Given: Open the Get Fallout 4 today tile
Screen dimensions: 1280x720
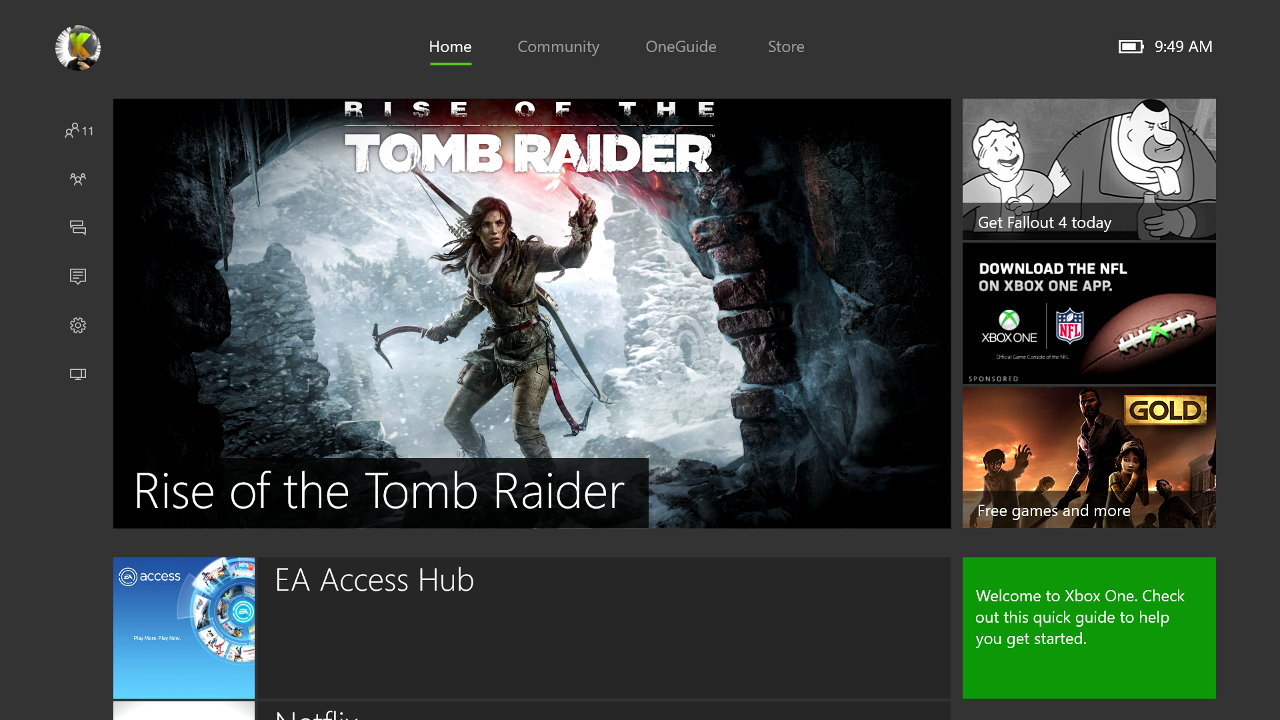Looking at the screenshot, I should pyautogui.click(x=1089, y=169).
